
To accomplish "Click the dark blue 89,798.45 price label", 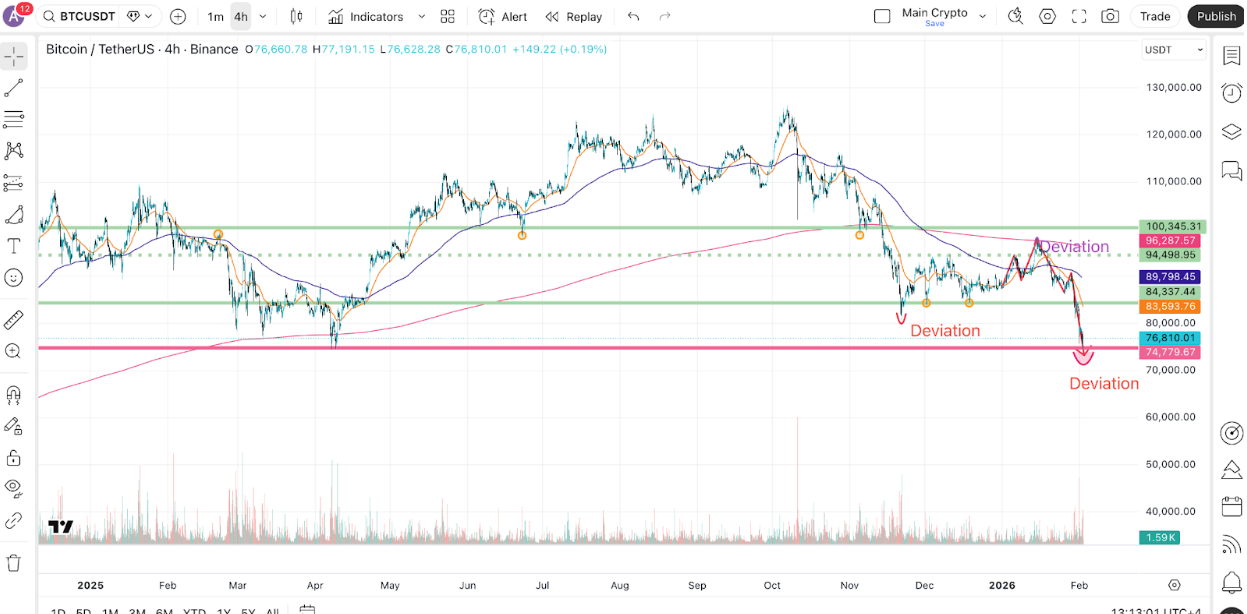I will [1168, 276].
